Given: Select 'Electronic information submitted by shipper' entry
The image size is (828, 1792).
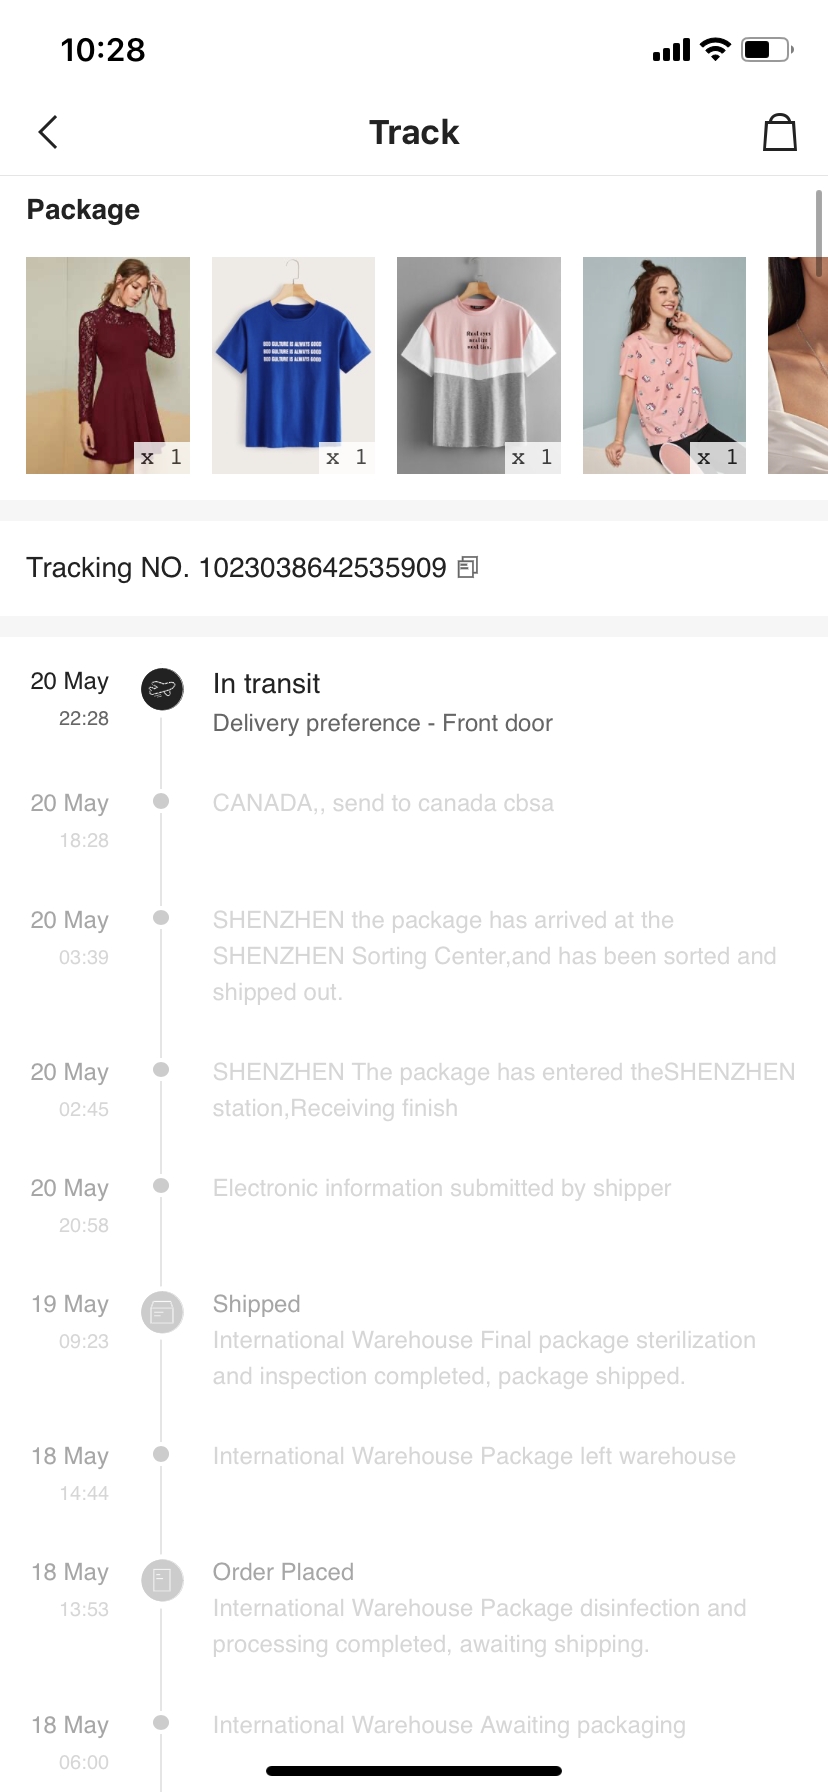Looking at the screenshot, I should 441,1188.
